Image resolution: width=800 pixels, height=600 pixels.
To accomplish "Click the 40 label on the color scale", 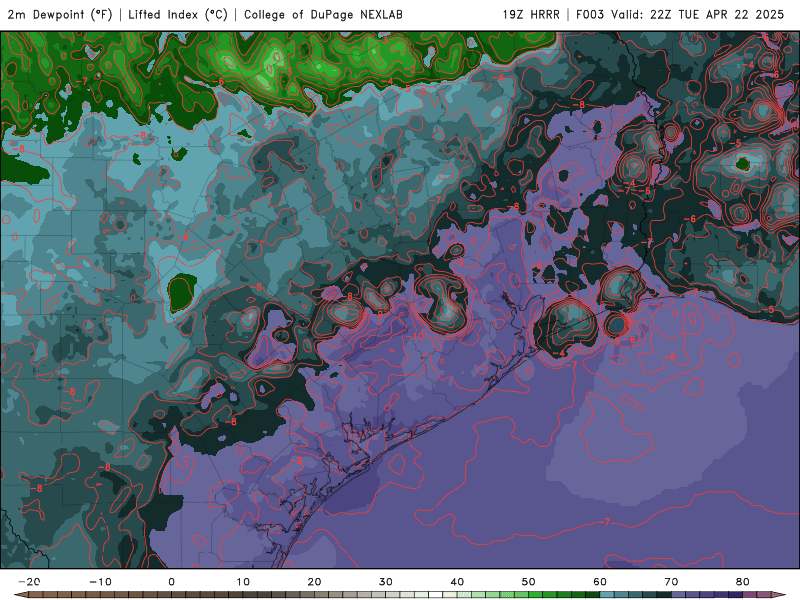I will (x=457, y=582).
